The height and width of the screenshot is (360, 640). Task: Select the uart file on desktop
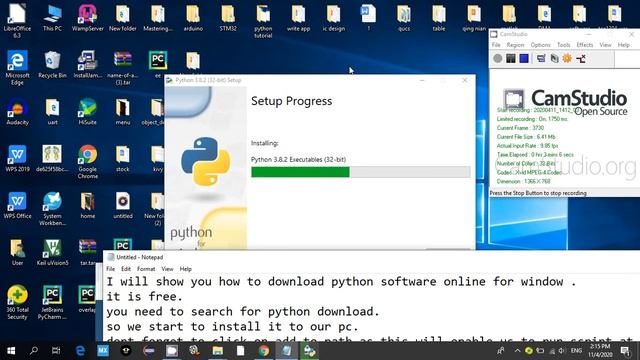click(x=52, y=112)
